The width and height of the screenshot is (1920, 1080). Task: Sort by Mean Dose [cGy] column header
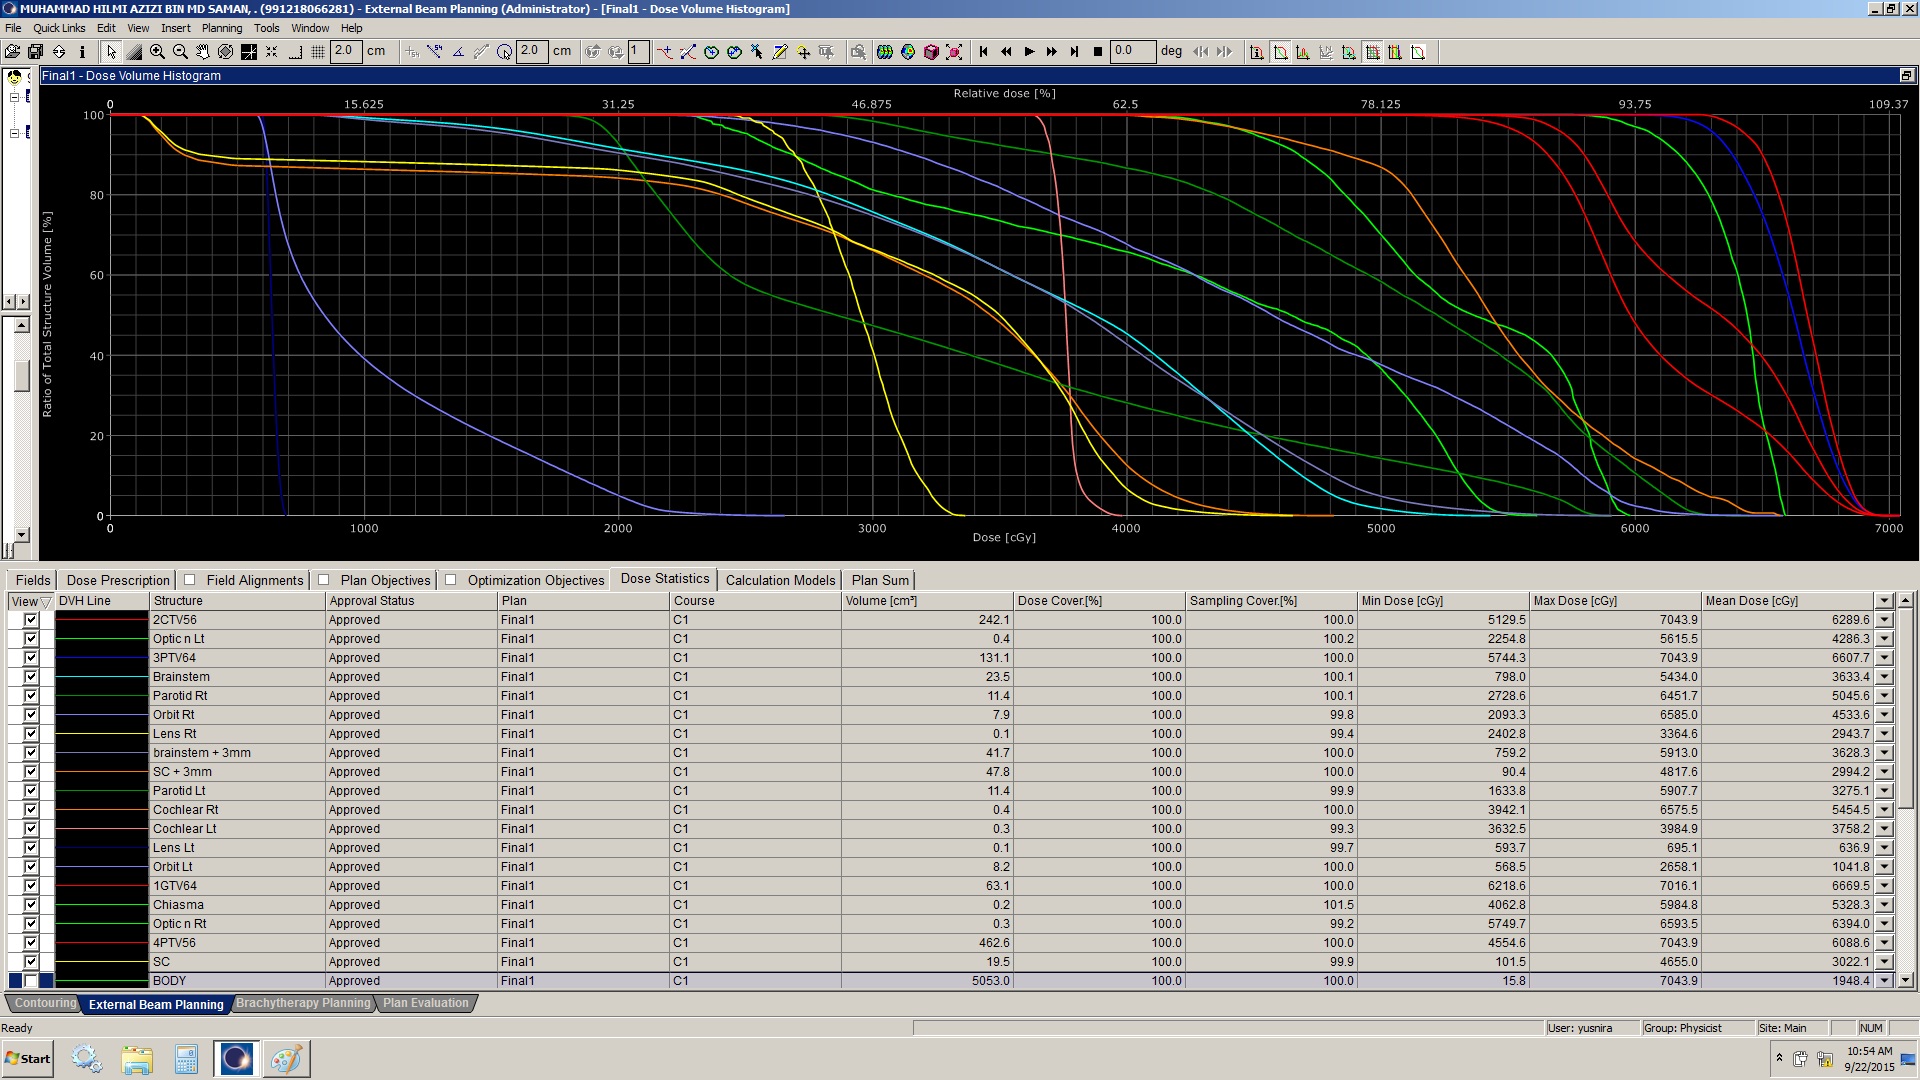[1788, 601]
